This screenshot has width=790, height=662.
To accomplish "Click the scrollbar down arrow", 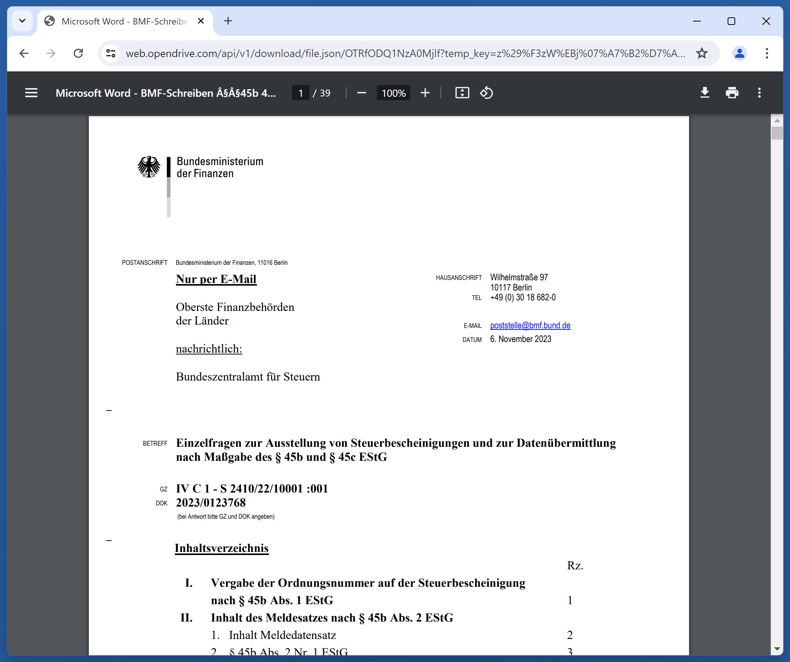I will tap(776, 649).
